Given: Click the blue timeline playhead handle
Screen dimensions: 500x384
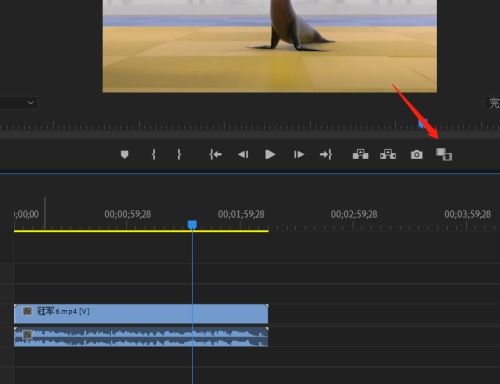Looking at the screenshot, I should (x=192, y=225).
